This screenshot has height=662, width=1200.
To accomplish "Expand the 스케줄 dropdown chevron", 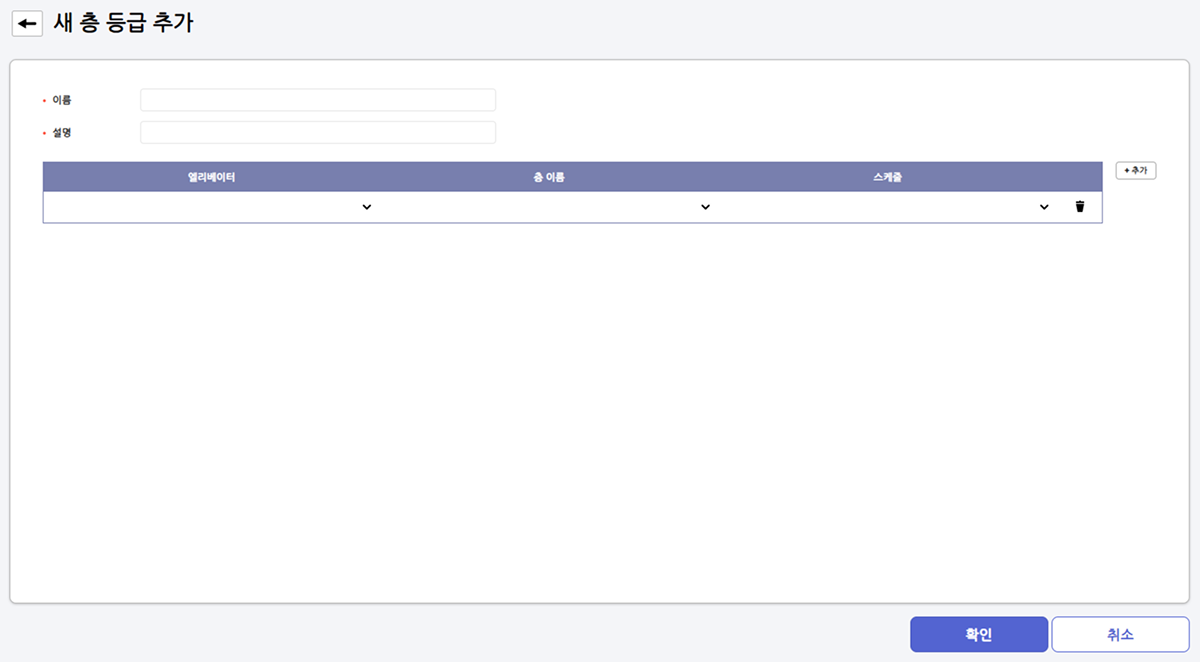I will click(1044, 207).
